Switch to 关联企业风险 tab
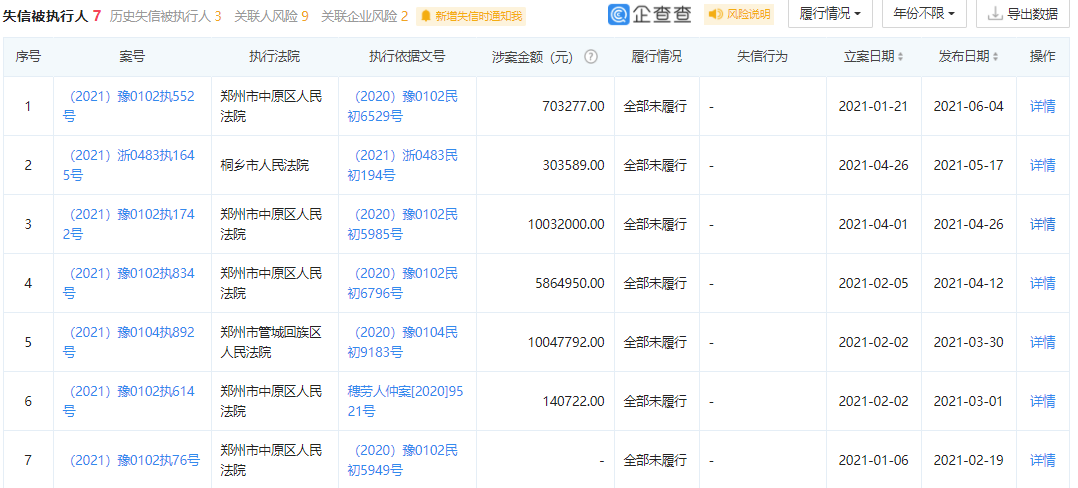The height and width of the screenshot is (488, 1078). coord(364,16)
